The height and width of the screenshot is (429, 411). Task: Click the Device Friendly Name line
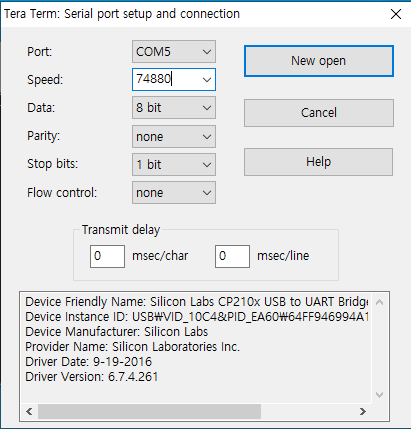click(197, 302)
